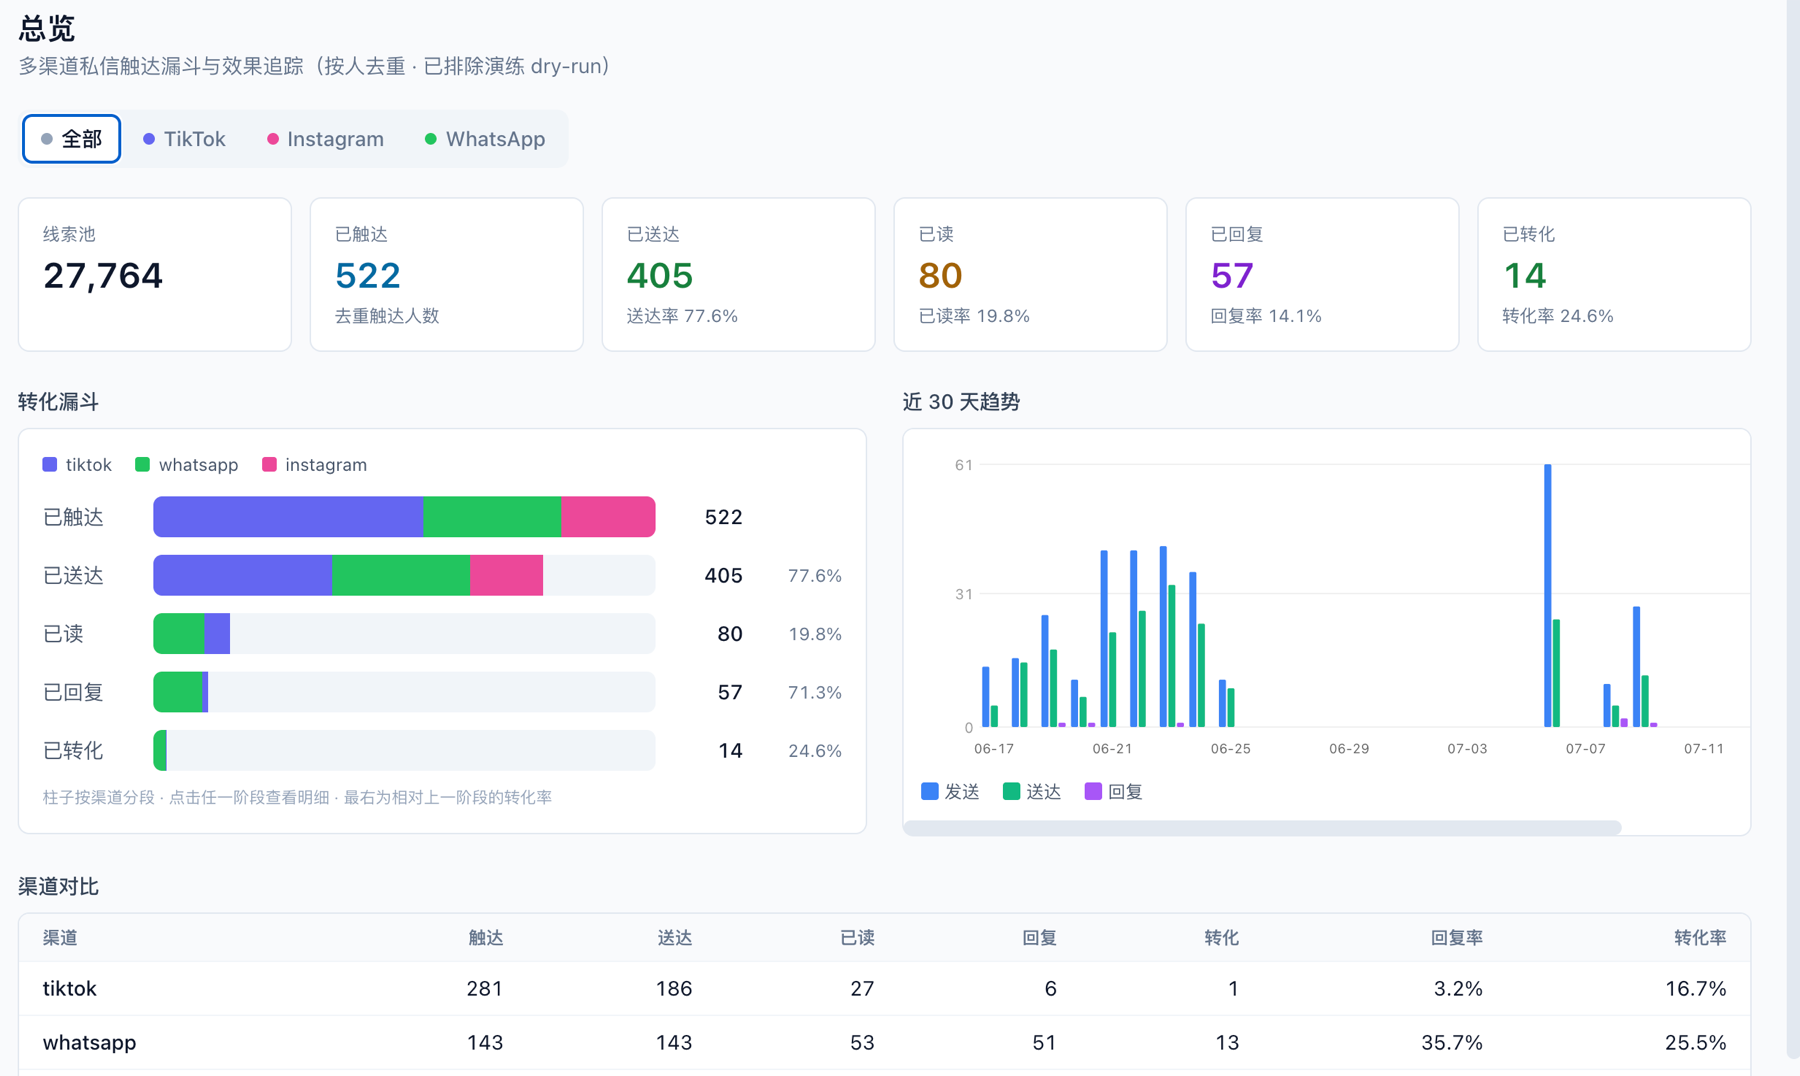Click the 07-07 date axis label
The width and height of the screenshot is (1800, 1076).
(1585, 748)
